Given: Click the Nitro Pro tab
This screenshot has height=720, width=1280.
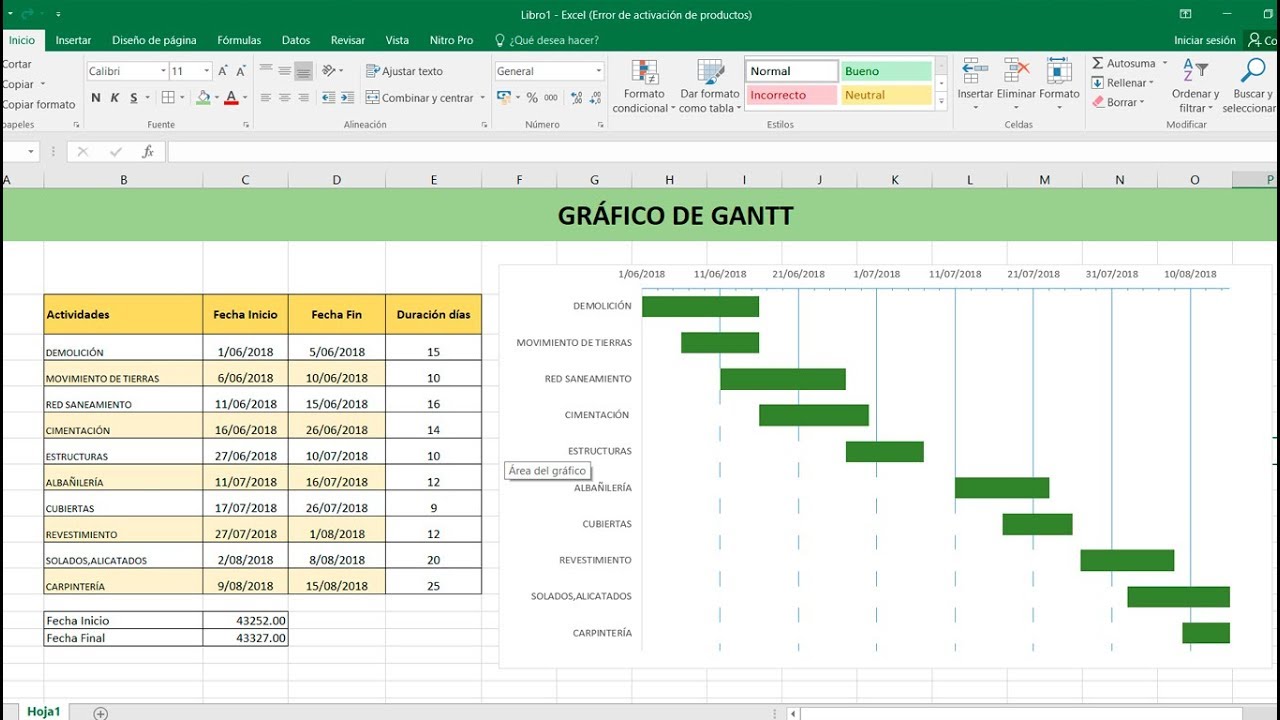Looking at the screenshot, I should [x=451, y=40].
